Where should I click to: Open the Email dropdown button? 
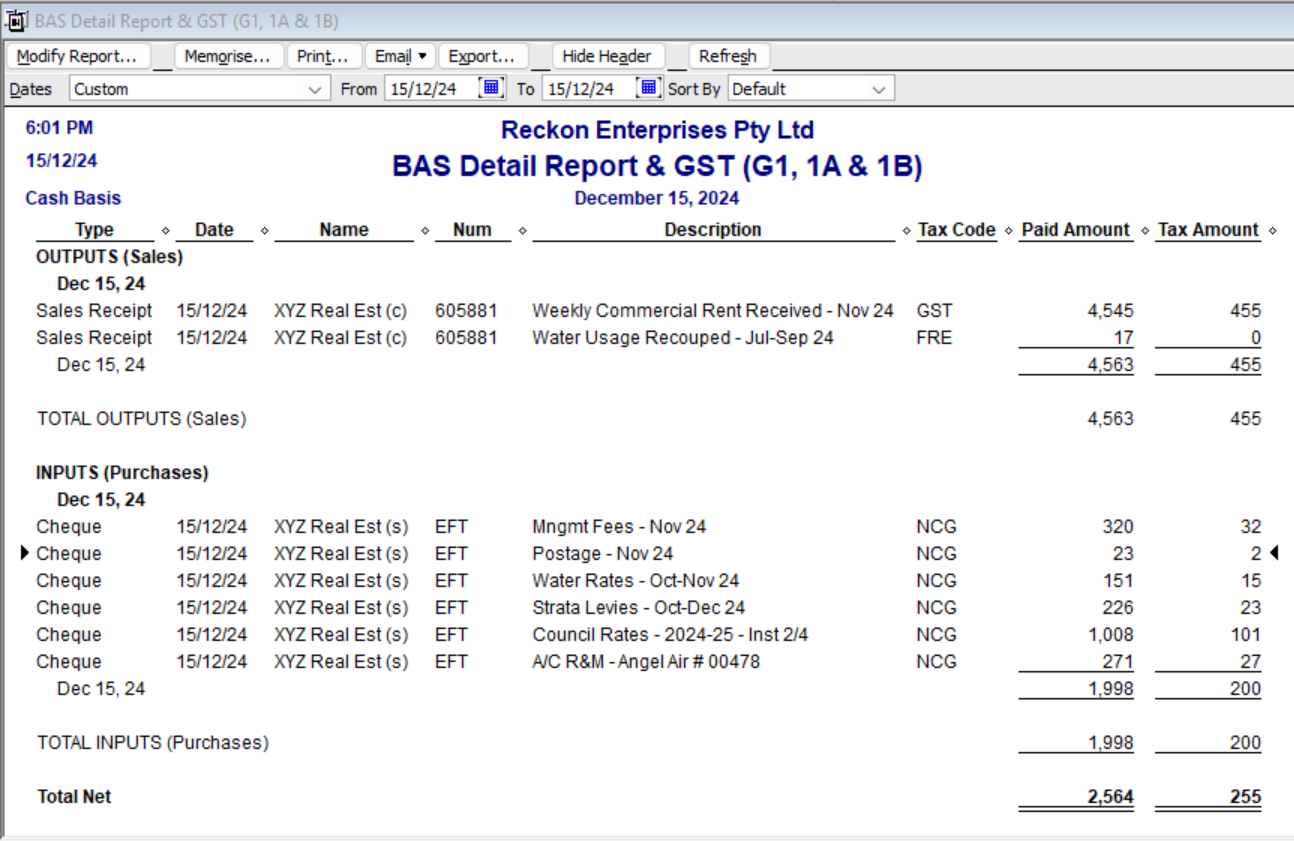coord(400,56)
